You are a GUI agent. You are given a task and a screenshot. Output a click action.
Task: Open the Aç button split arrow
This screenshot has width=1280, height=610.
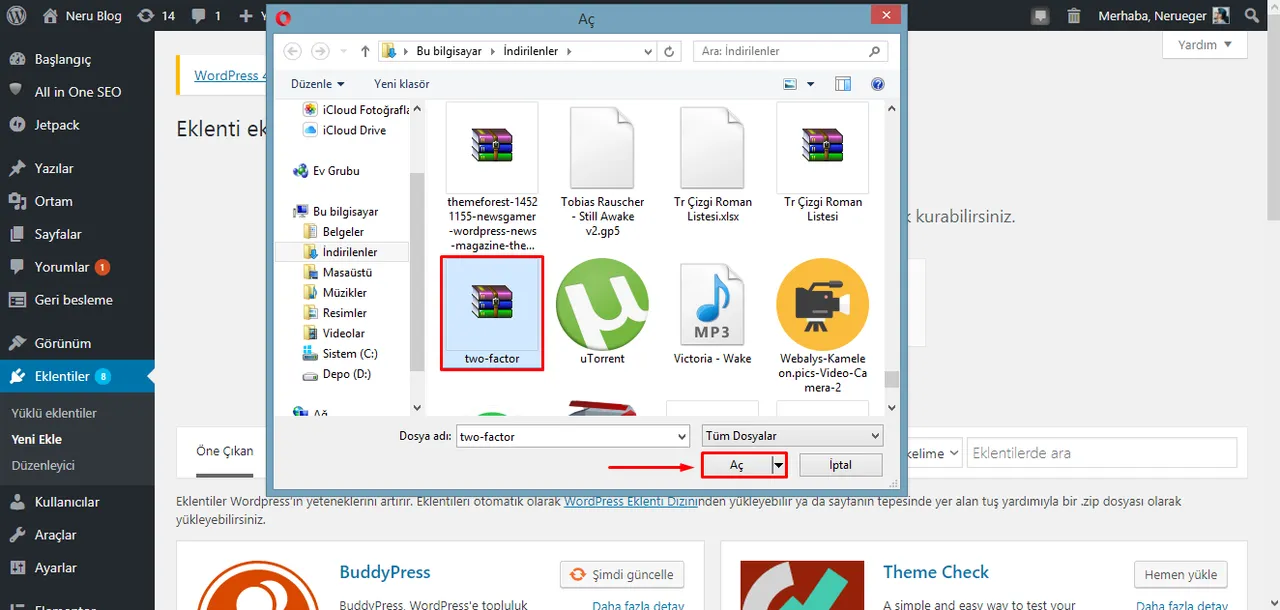click(778, 465)
